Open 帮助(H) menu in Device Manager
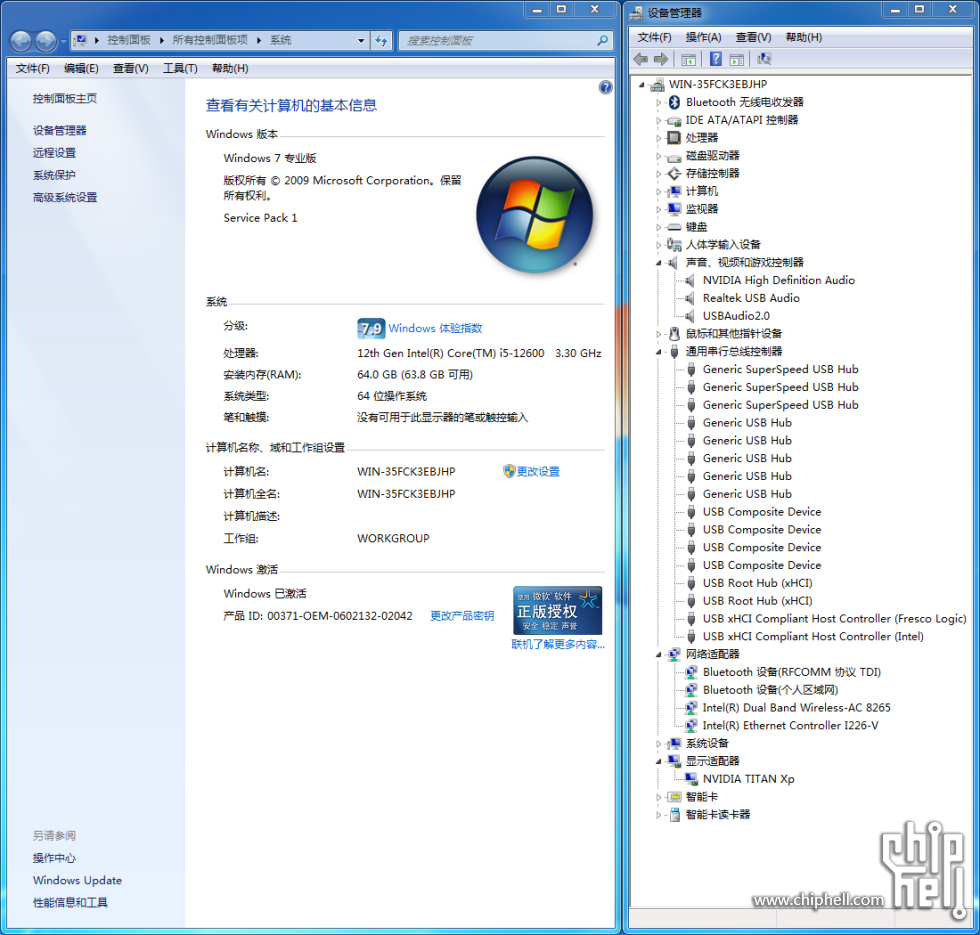The image size is (980, 935). (804, 38)
